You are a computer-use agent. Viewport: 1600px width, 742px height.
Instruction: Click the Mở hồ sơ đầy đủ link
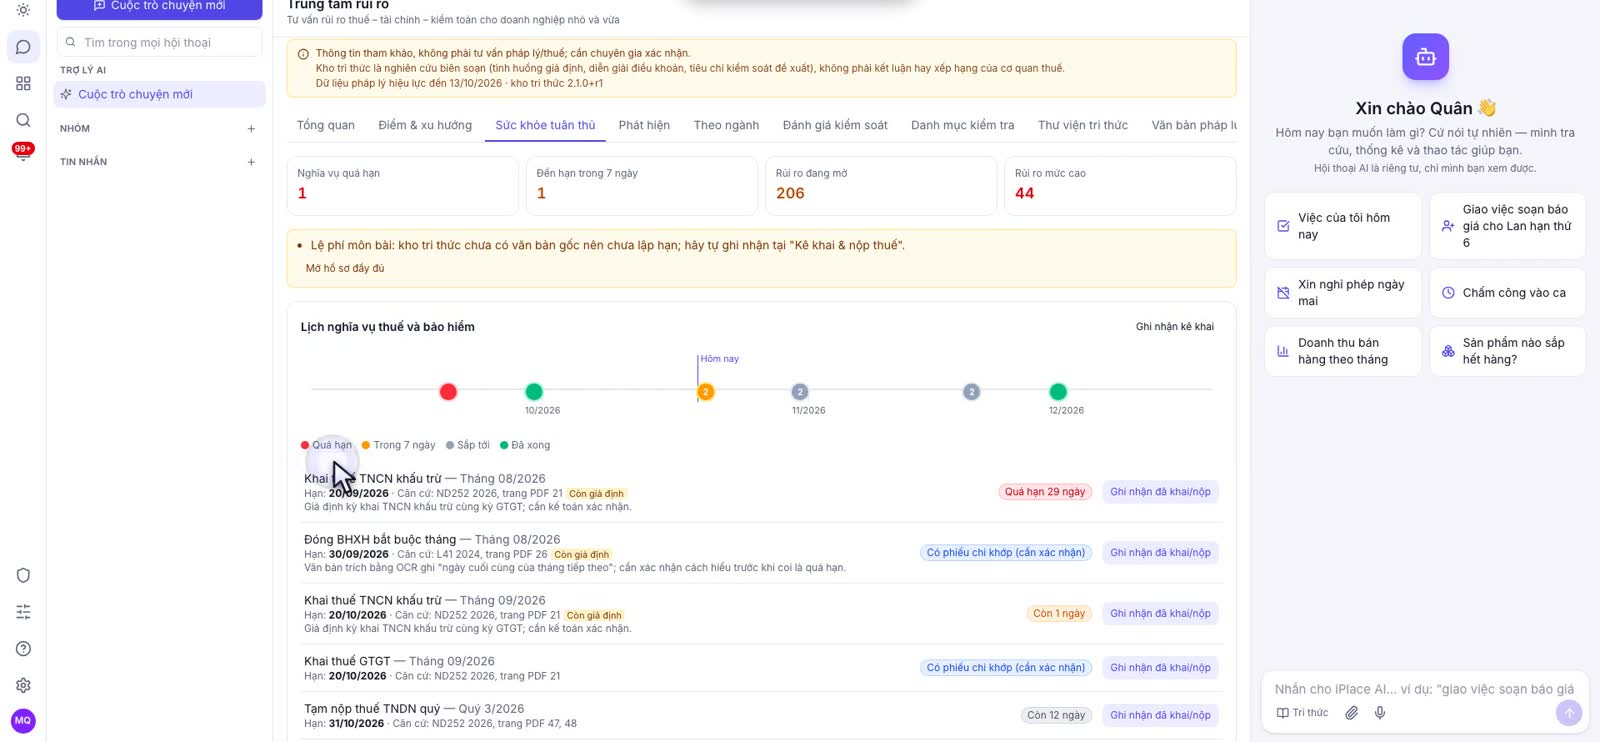tap(345, 268)
